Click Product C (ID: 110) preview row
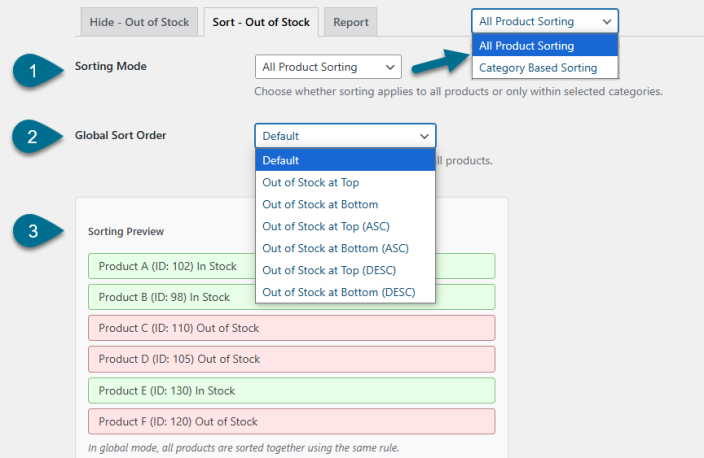The width and height of the screenshot is (704, 458). (x=292, y=328)
